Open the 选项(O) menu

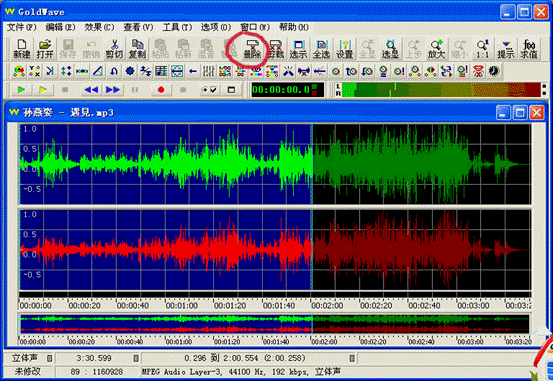(216, 27)
